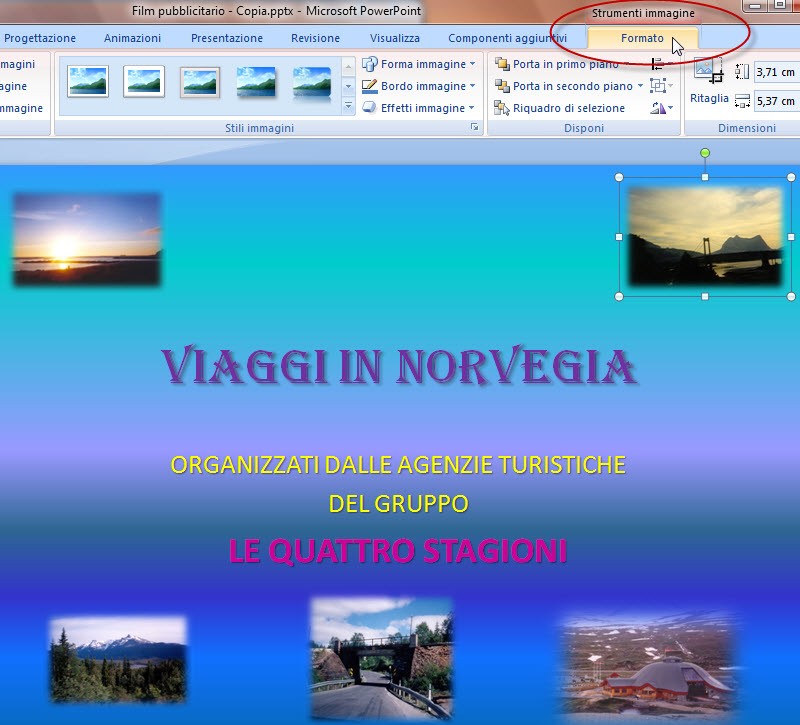Open the Revisione tab
Viewport: 800px width, 725px height.
tap(315, 38)
